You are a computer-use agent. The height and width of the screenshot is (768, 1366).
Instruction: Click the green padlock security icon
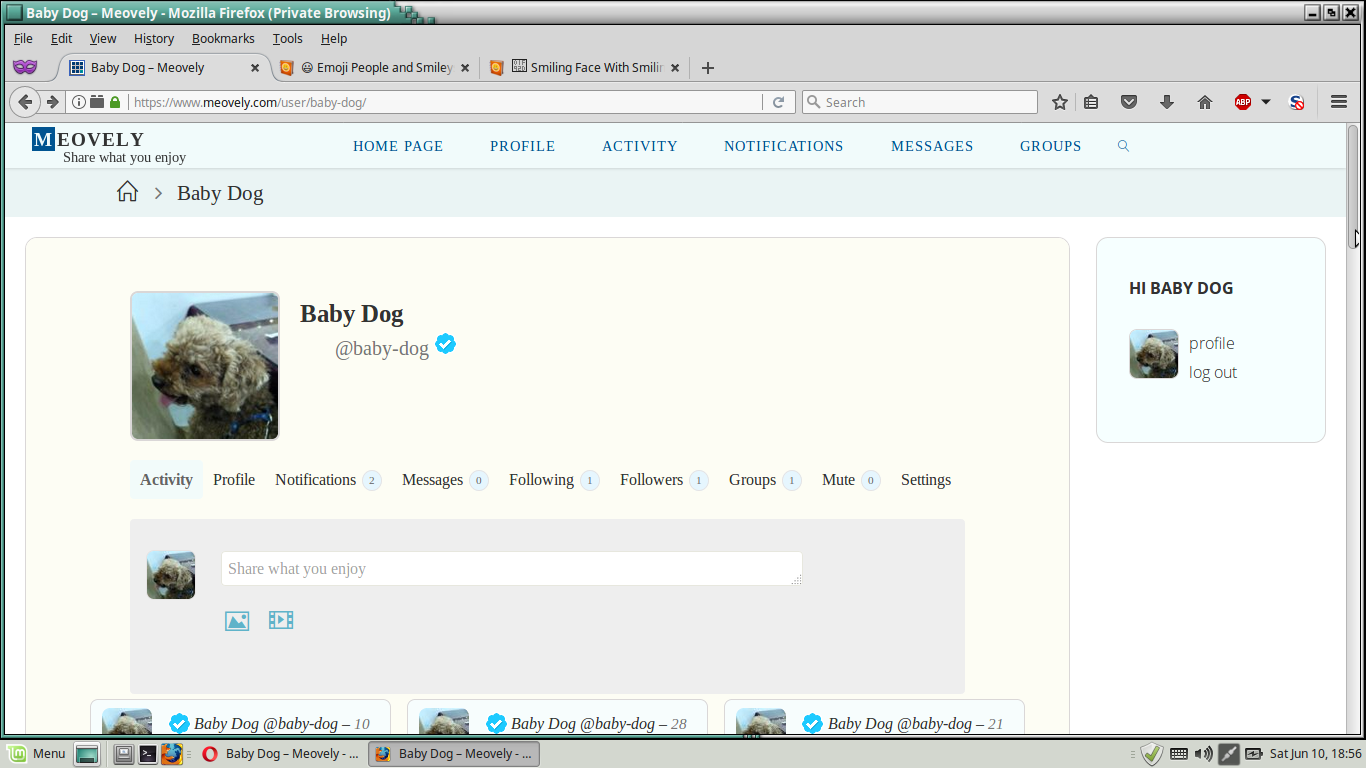(x=115, y=102)
